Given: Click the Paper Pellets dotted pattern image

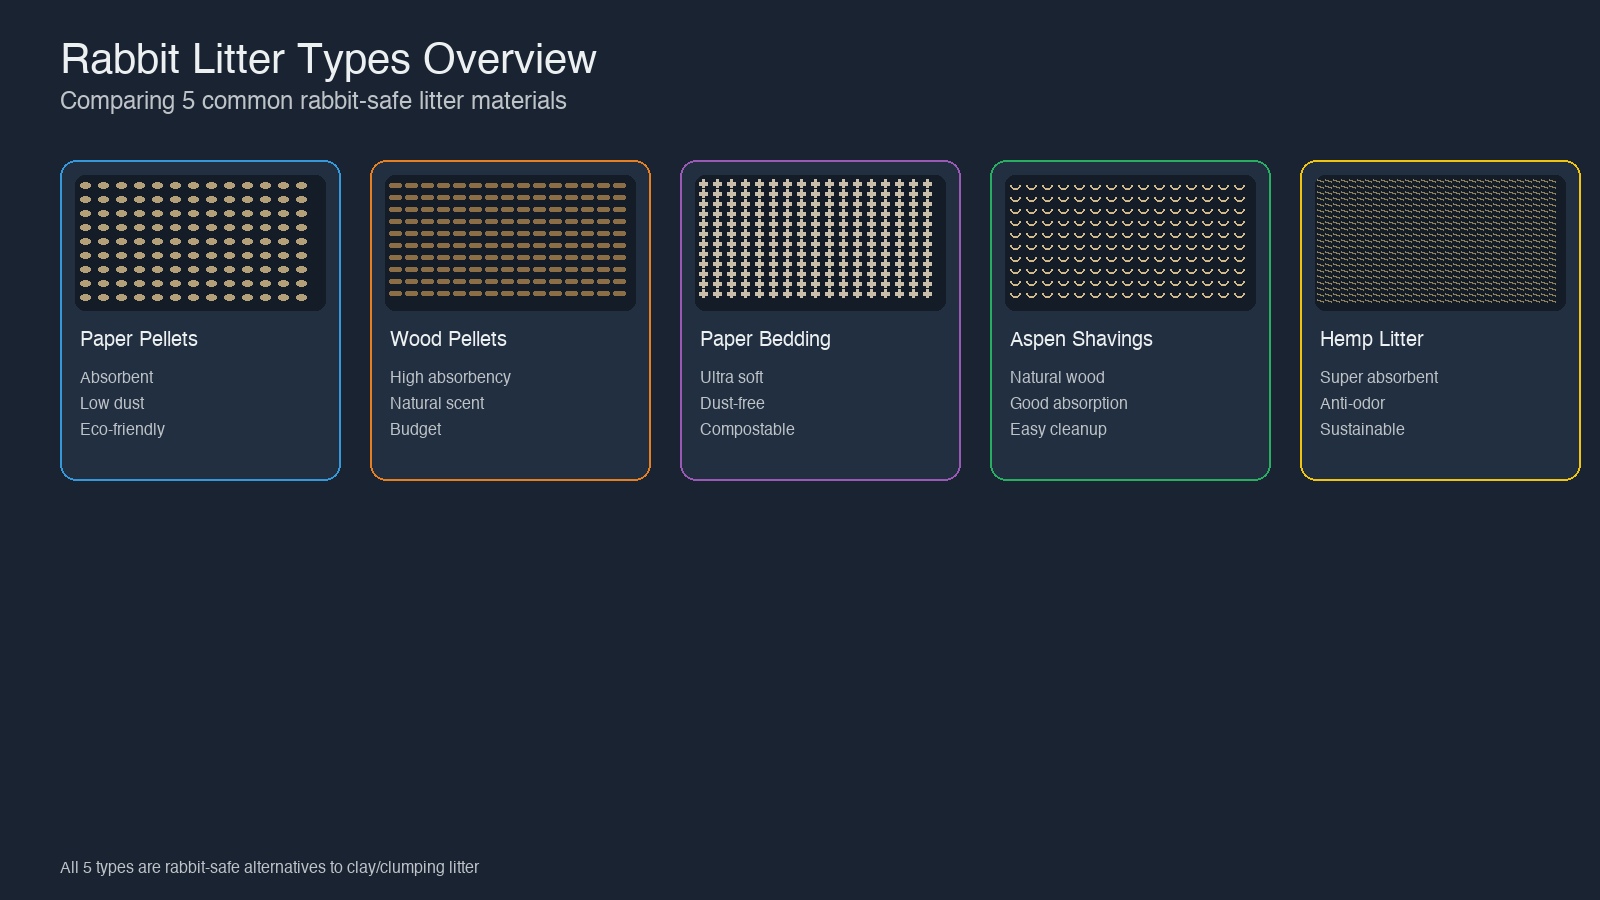Looking at the screenshot, I should pyautogui.click(x=200, y=242).
